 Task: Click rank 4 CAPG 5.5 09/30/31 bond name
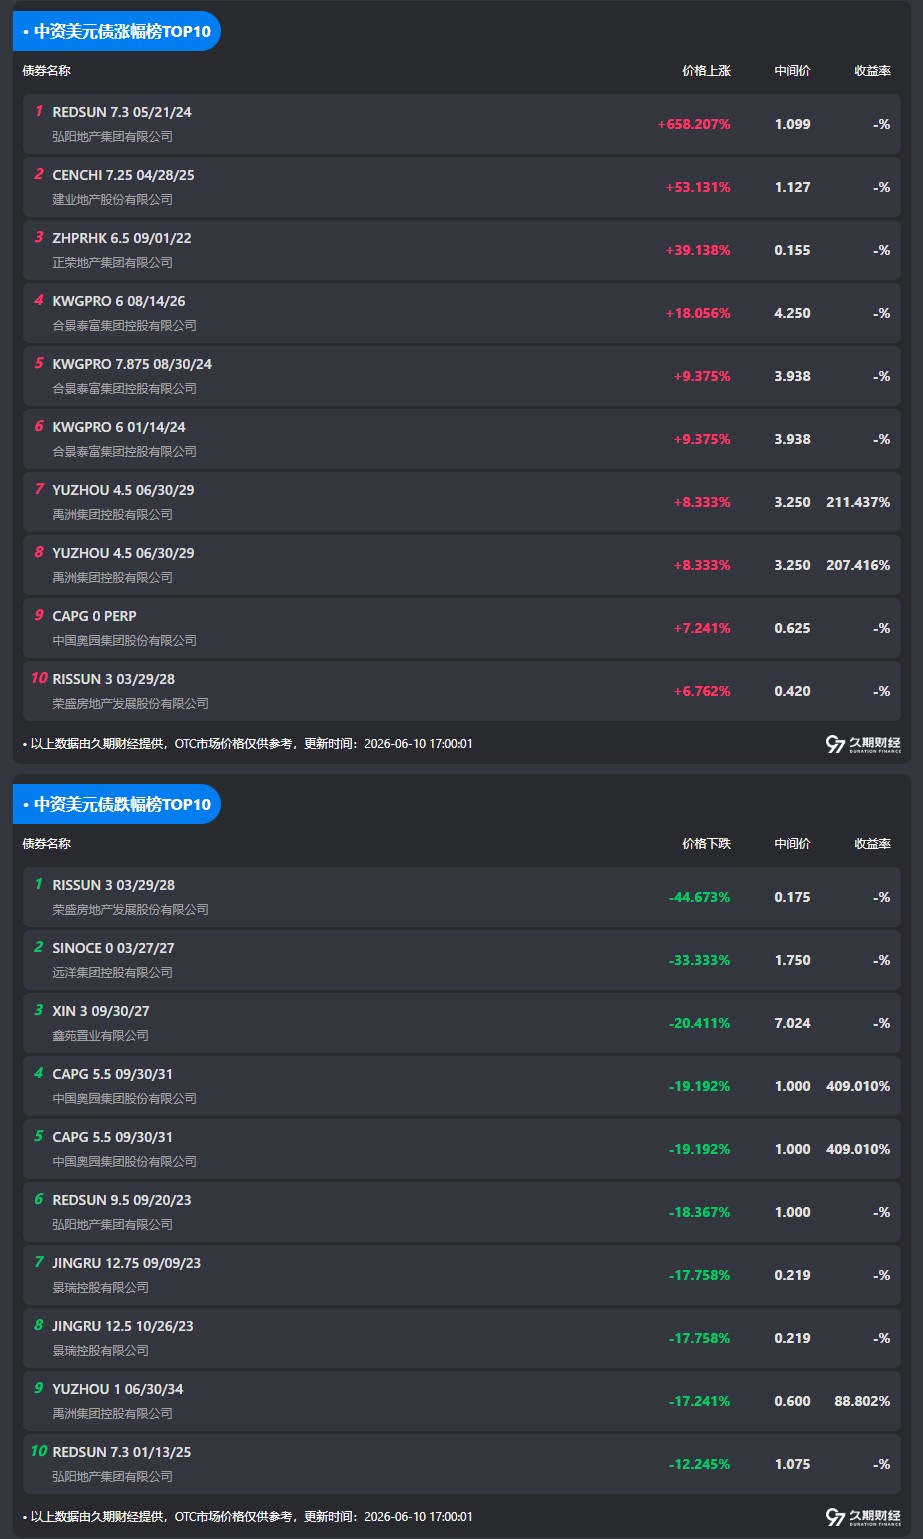tap(112, 1074)
